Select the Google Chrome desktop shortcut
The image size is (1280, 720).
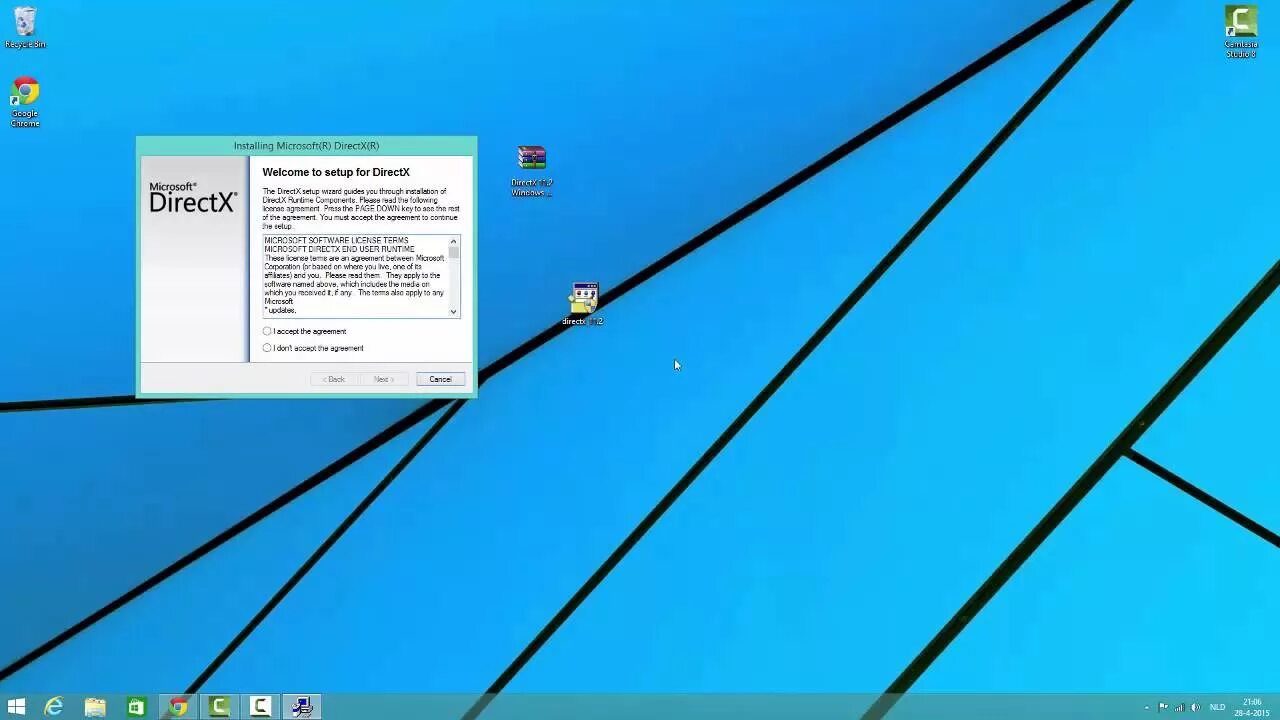point(25,102)
